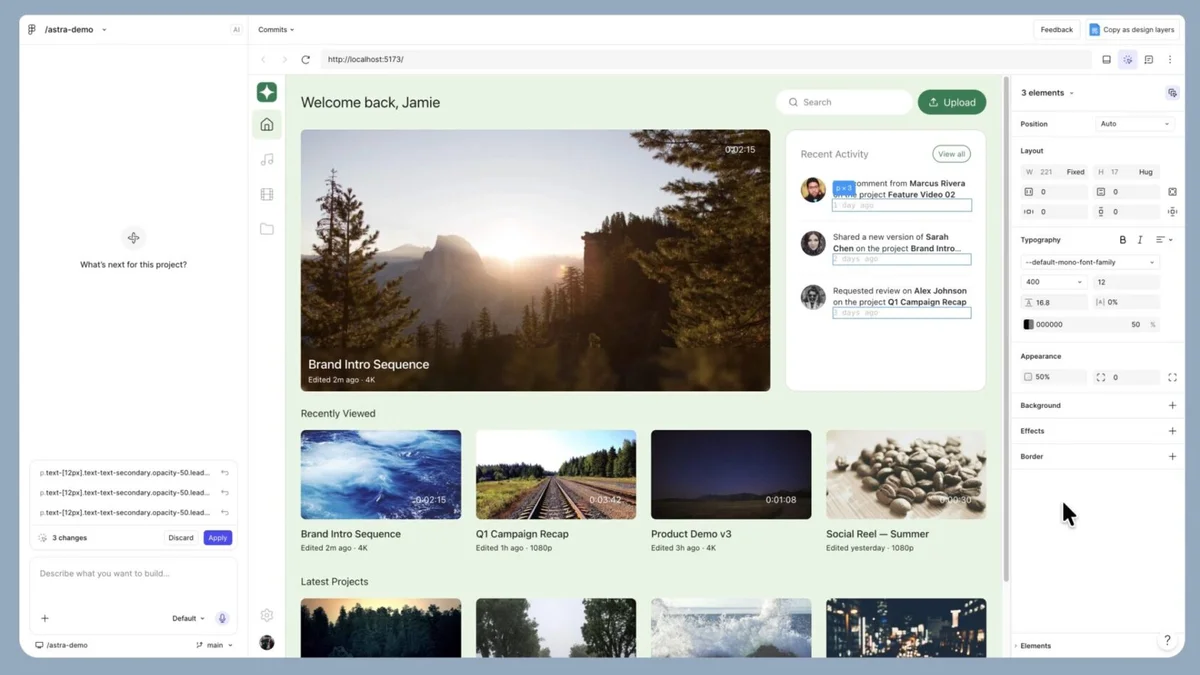Click Discard to drop the 3 changes
Viewport: 1200px width, 675px height.
[x=181, y=538]
